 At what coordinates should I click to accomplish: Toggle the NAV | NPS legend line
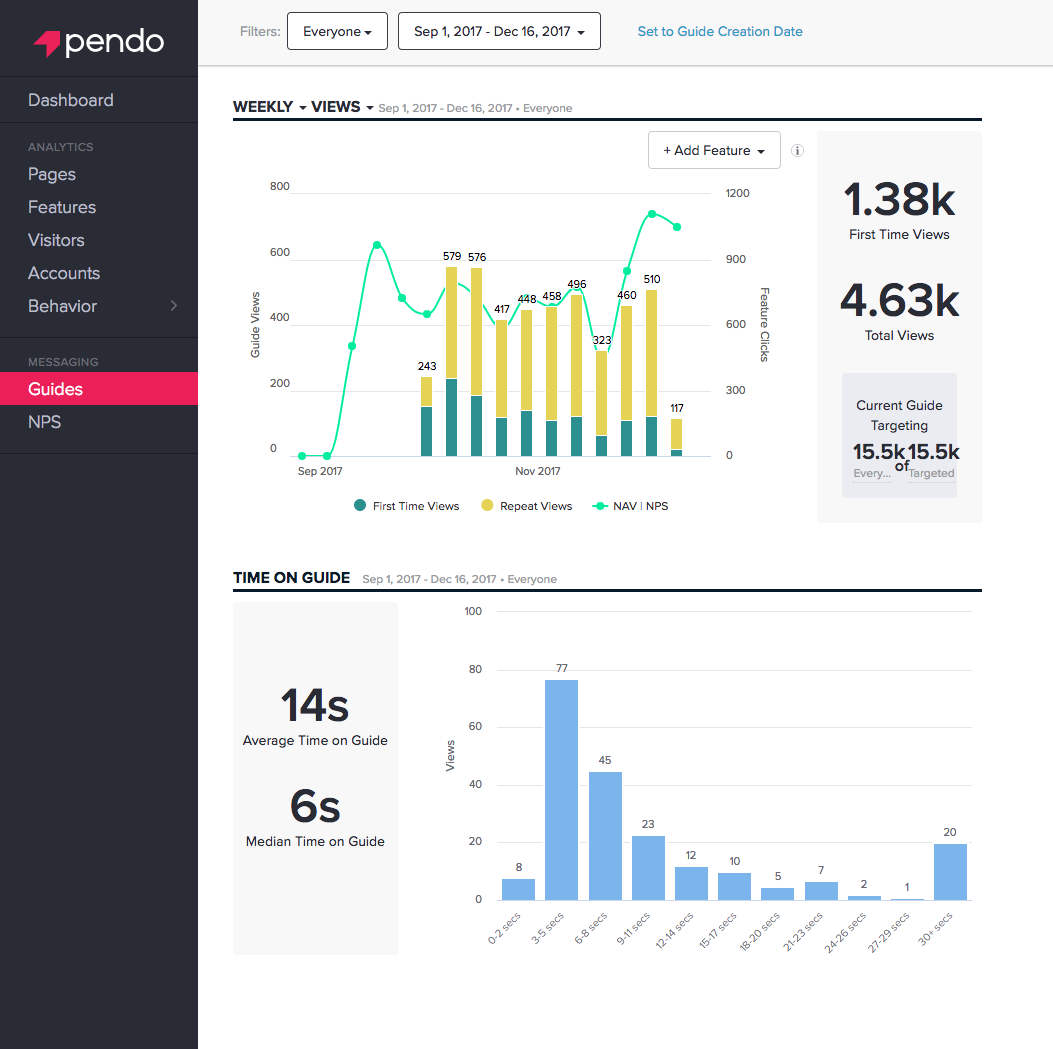tap(629, 506)
